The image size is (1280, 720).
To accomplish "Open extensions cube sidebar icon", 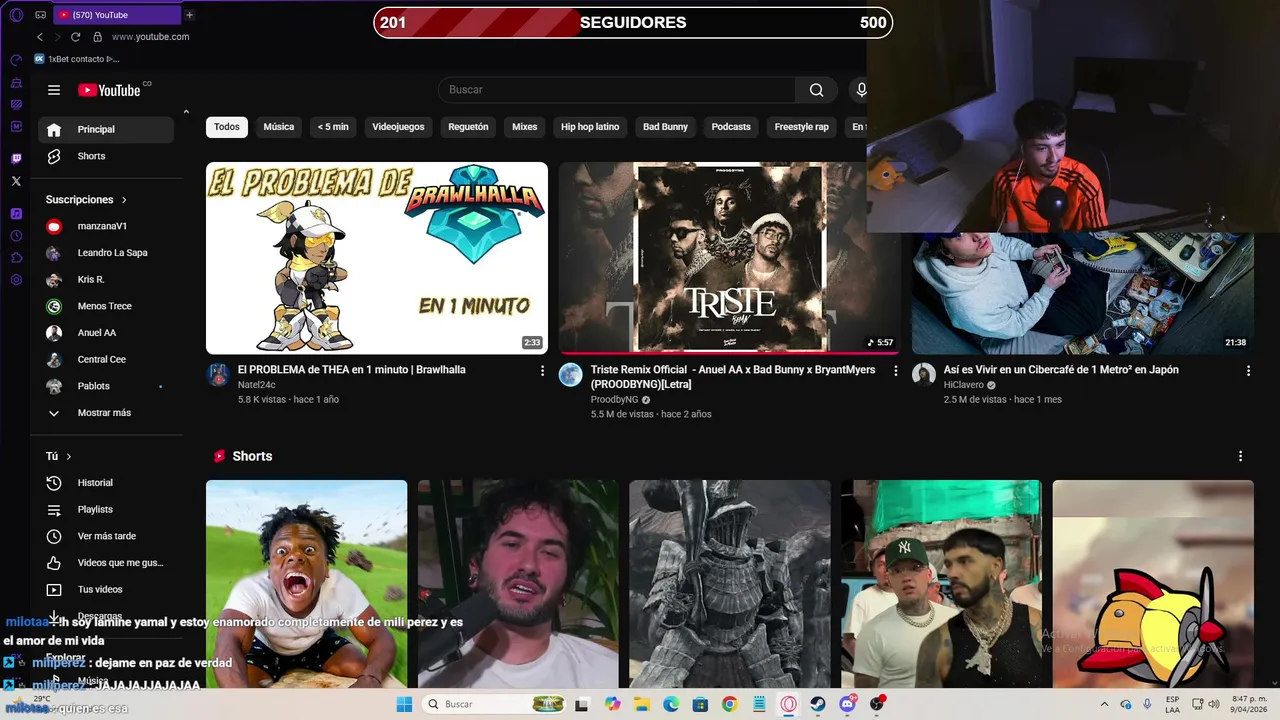I will (16, 258).
